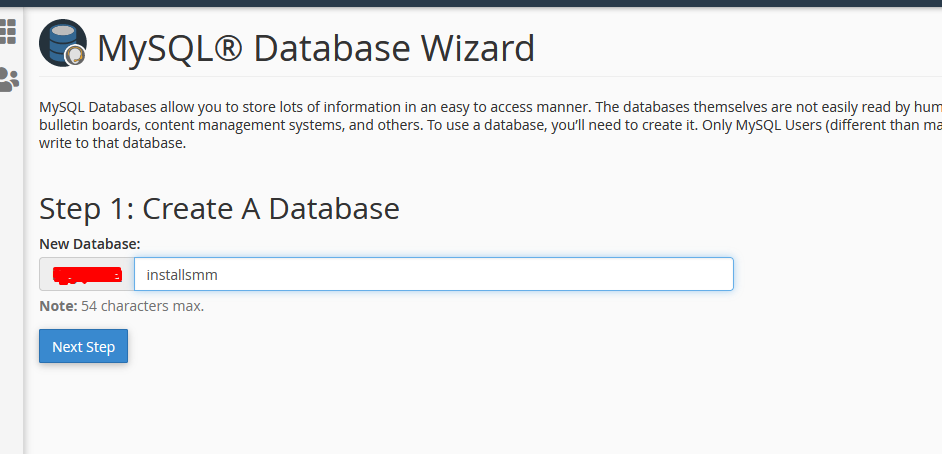The width and height of the screenshot is (942, 454).
Task: Click the bold "Note:" word below the field
Action: pyautogui.click(x=58, y=306)
